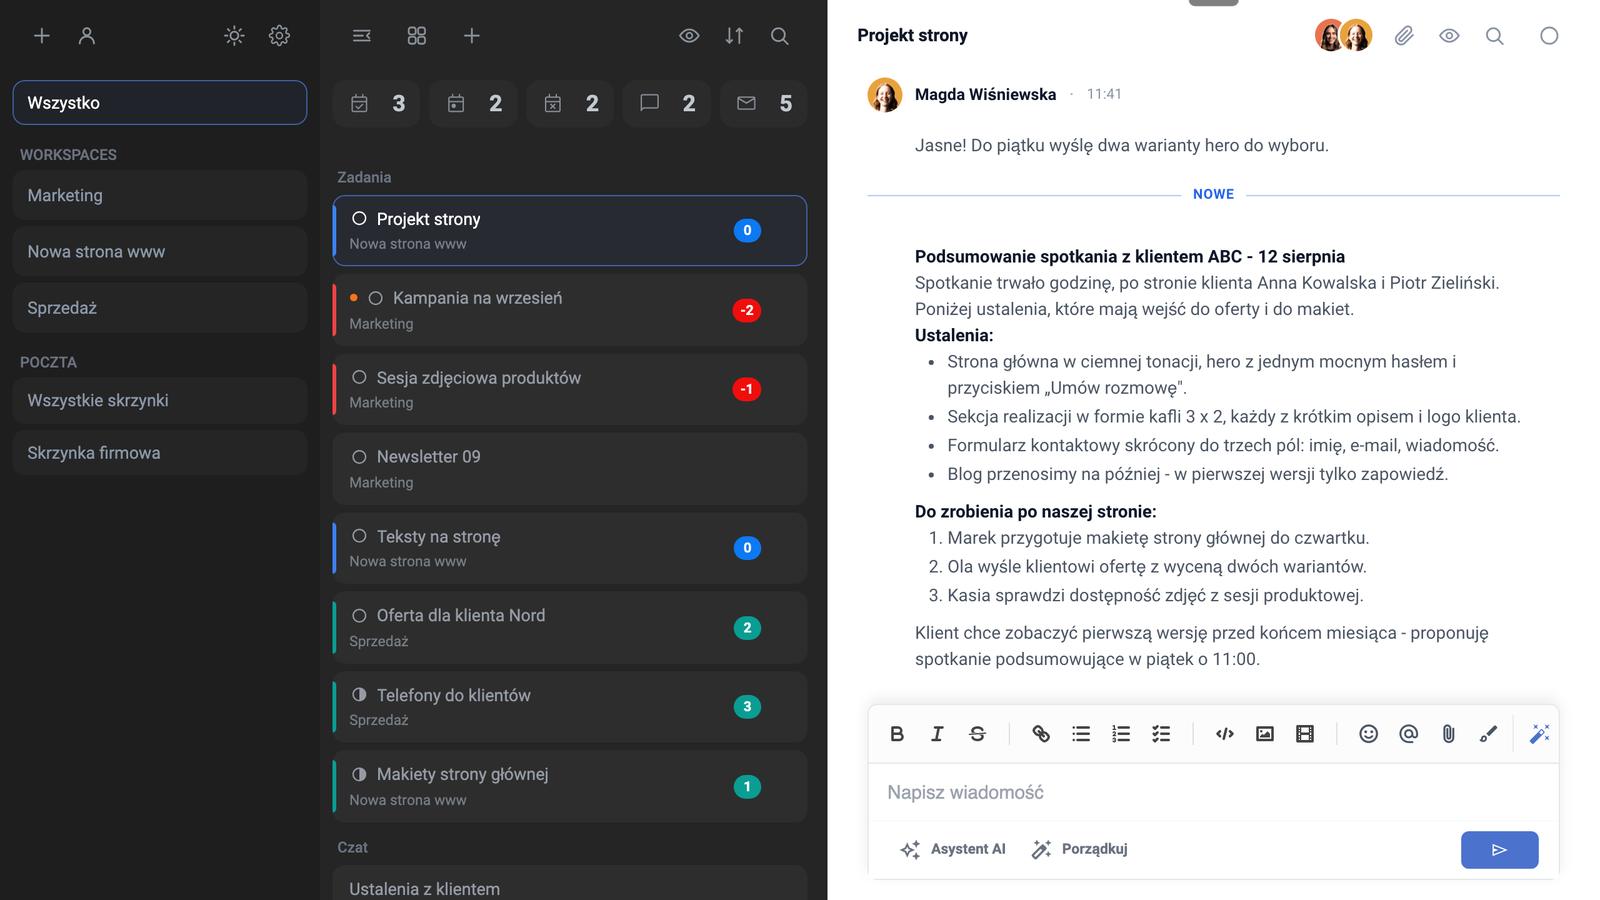This screenshot has width=1600, height=900.
Task: Add a new item in the task list header
Action: (x=472, y=36)
